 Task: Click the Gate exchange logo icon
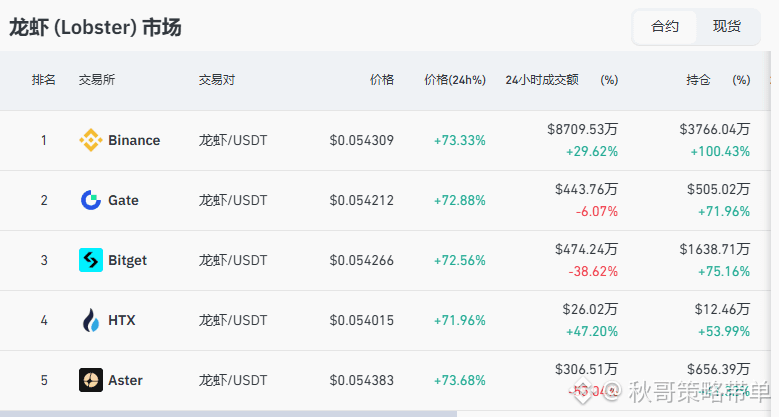click(91, 200)
